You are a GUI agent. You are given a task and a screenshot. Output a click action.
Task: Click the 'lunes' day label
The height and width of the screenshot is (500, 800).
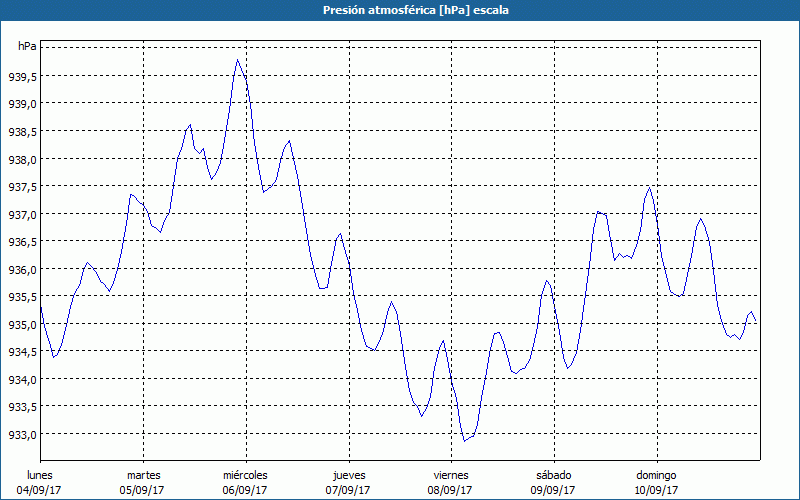(40, 475)
